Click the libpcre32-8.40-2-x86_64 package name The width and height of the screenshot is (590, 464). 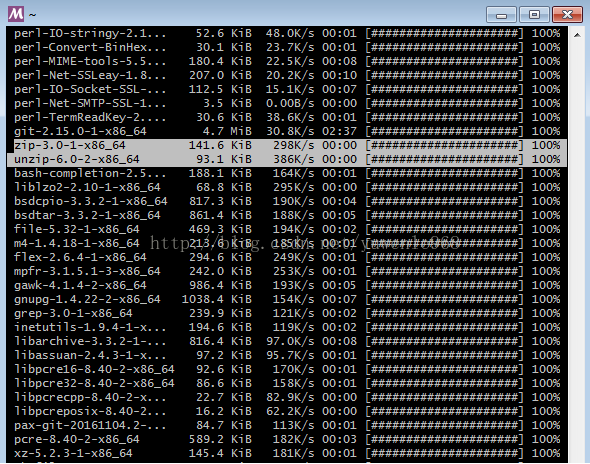click(x=94, y=383)
